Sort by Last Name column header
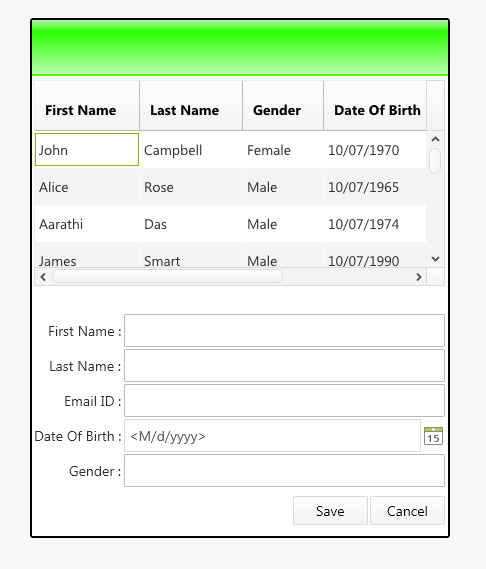This screenshot has width=486, height=569. click(x=191, y=106)
